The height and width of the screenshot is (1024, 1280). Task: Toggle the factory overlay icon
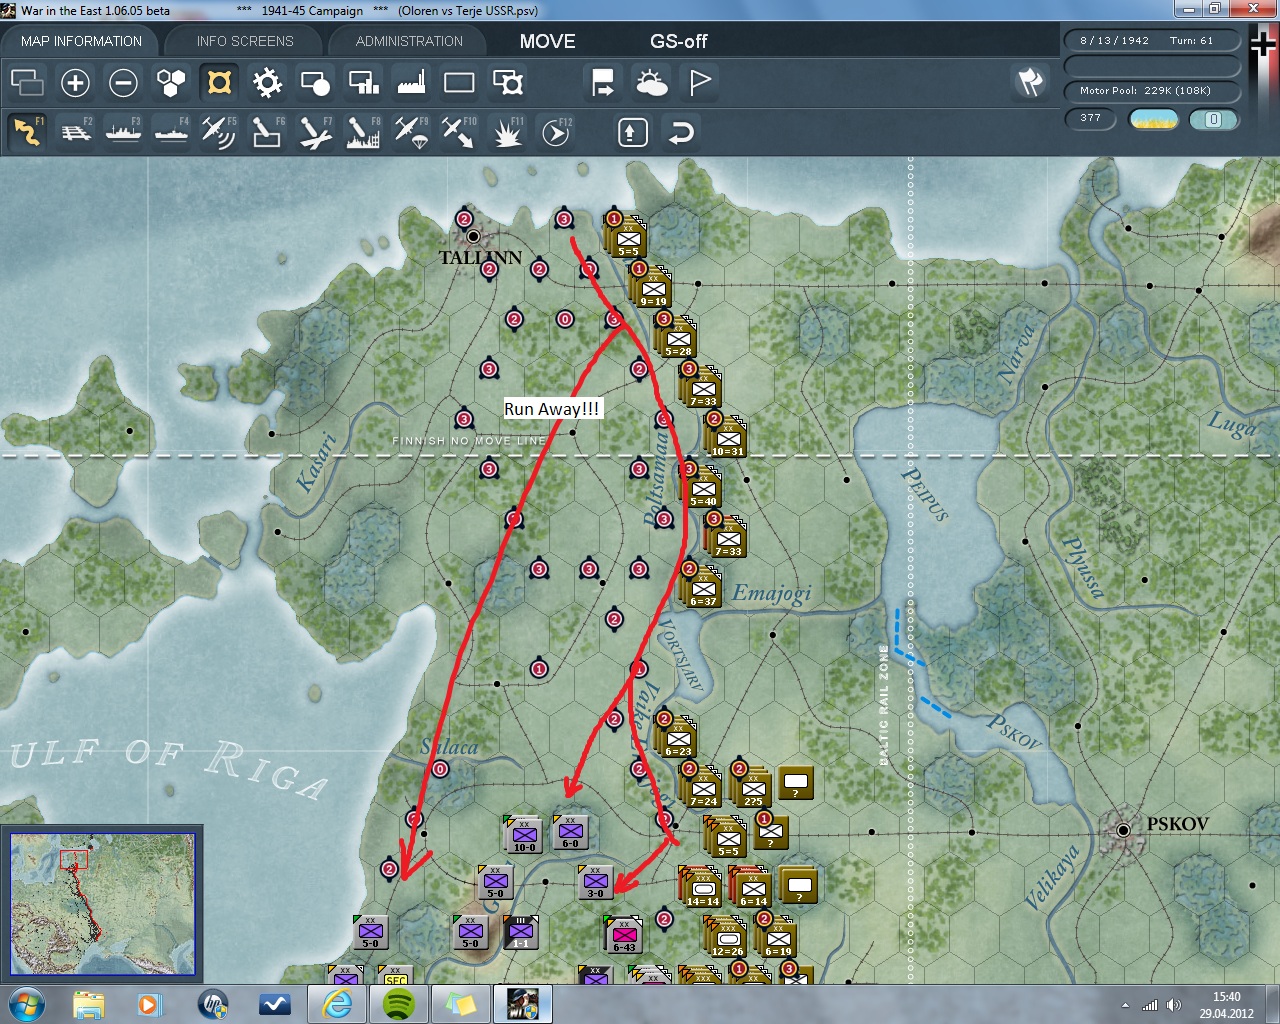coord(411,82)
